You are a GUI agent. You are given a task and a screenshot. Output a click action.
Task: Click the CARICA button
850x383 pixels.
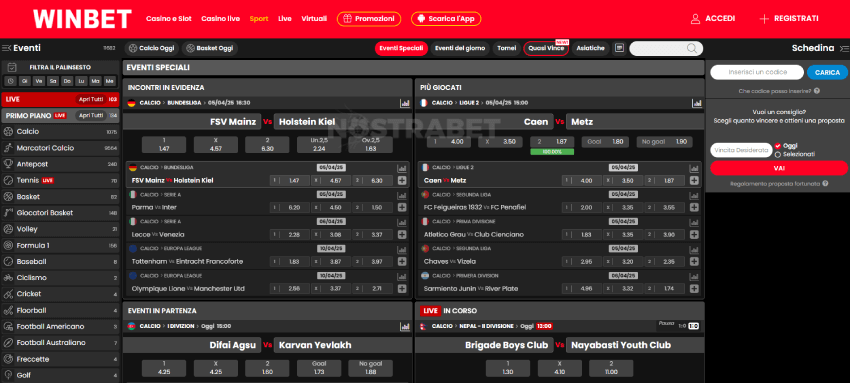point(827,73)
